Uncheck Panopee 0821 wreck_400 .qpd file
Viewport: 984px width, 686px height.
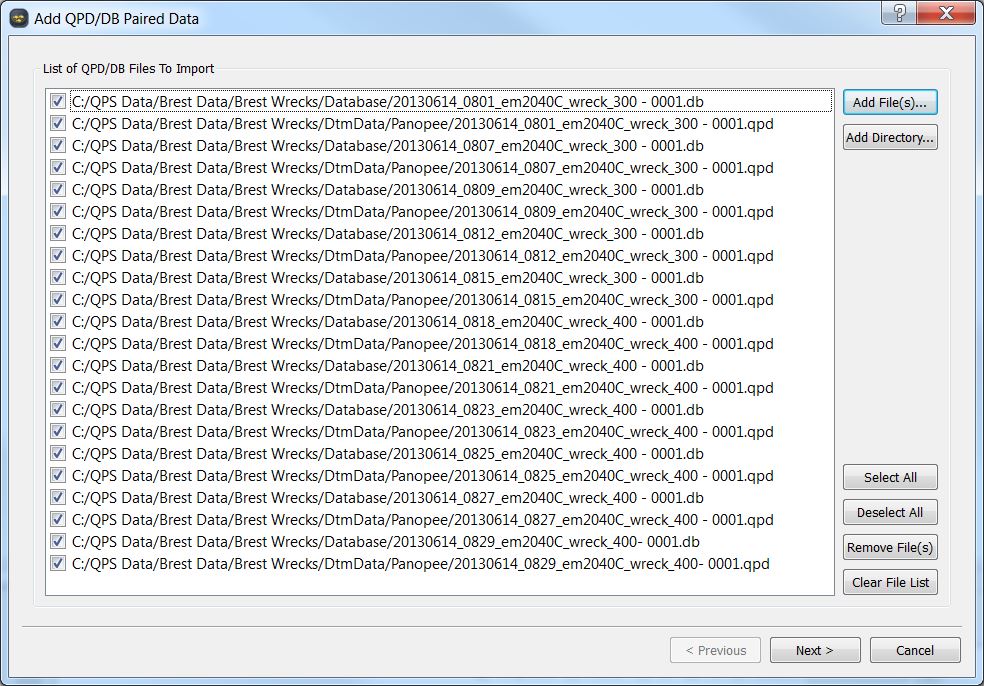58,387
